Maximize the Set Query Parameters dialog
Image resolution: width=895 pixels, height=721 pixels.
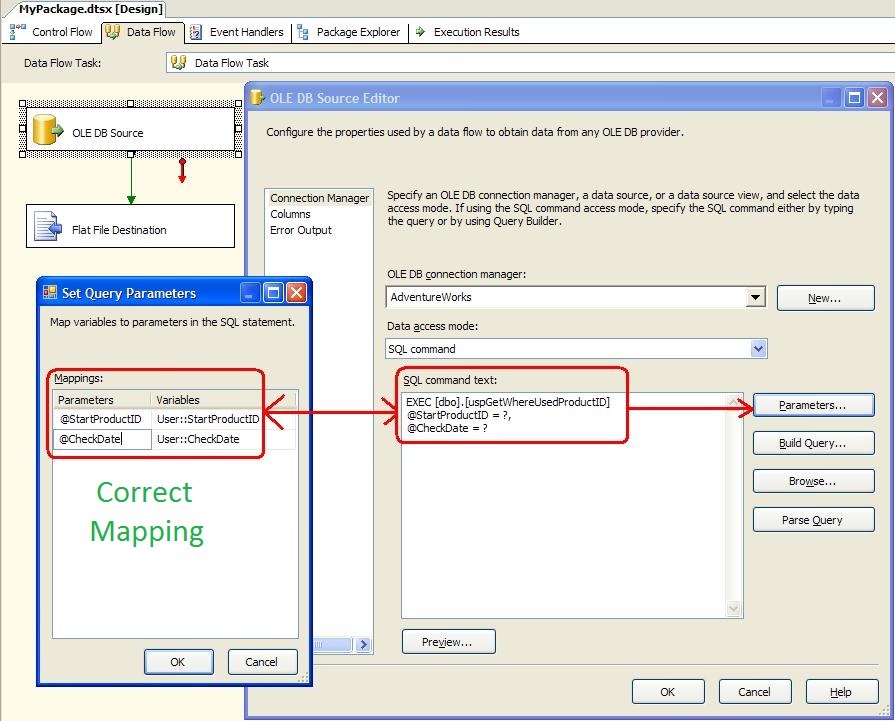coord(273,292)
